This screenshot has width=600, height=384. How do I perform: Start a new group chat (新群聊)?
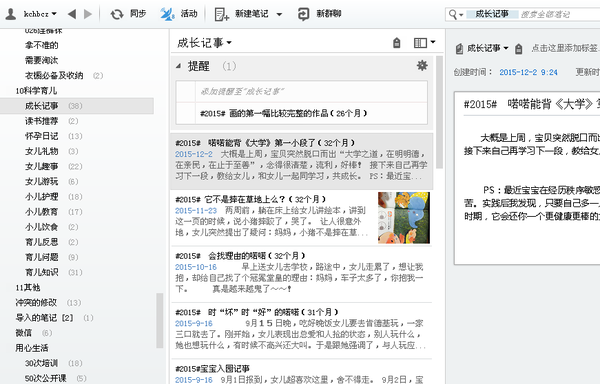319,14
